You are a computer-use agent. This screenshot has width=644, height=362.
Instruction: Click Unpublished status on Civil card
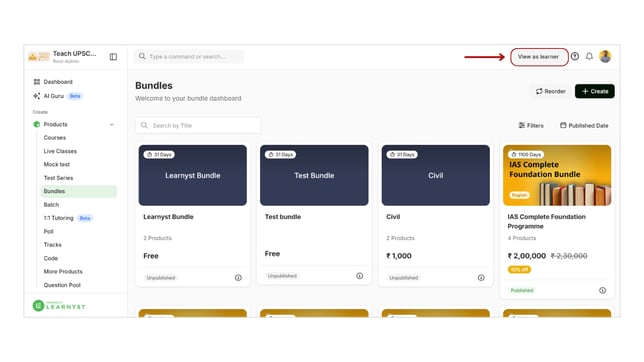pyautogui.click(x=404, y=278)
